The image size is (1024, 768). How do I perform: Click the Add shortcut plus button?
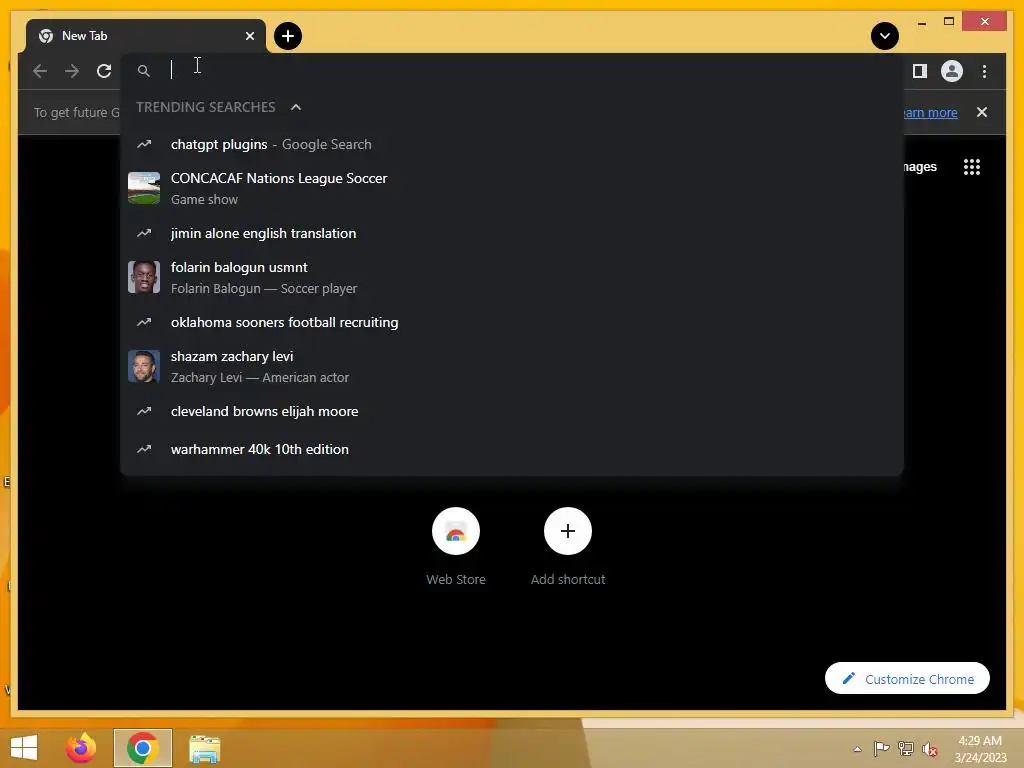568,531
